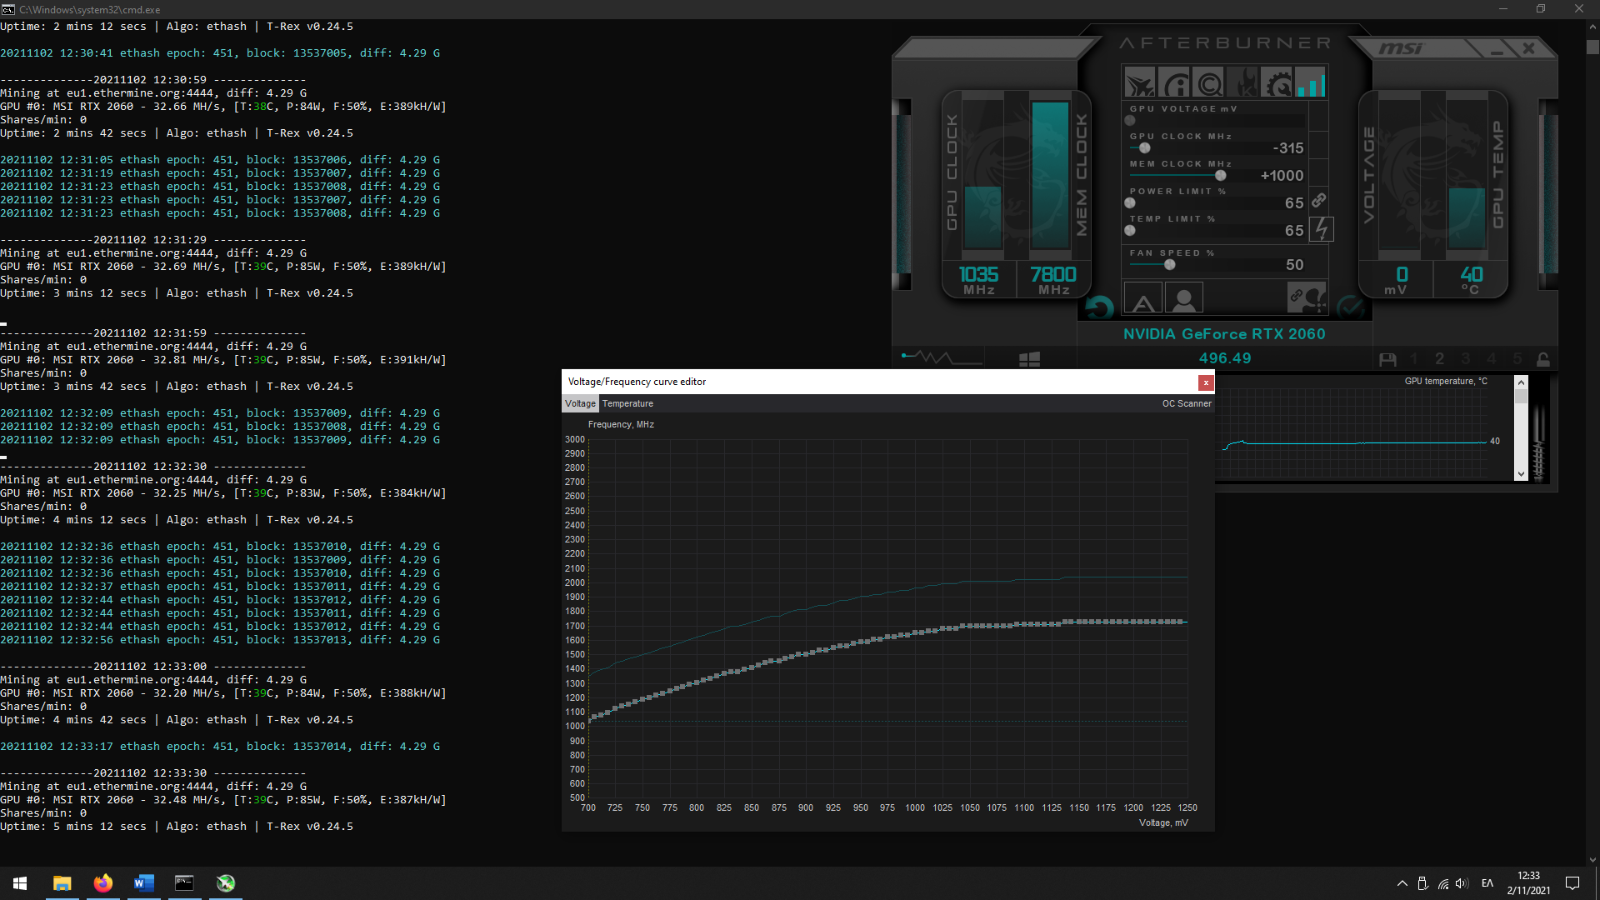
Task: Click the save profile floppy icon
Action: tap(1387, 359)
